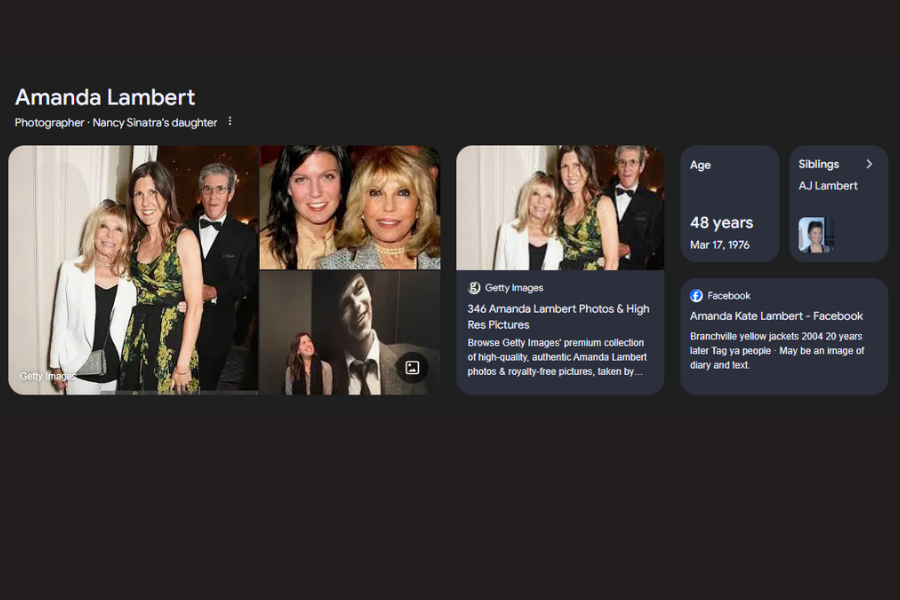Open AJ Lambert sibling thumbnail
900x600 pixels.
[816, 234]
